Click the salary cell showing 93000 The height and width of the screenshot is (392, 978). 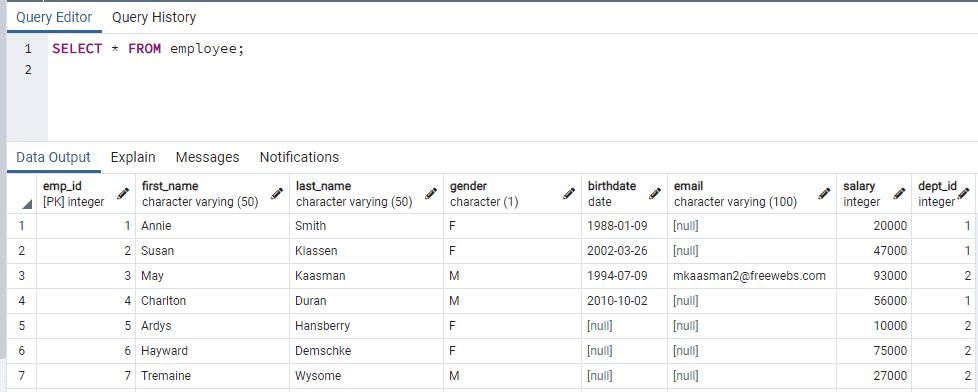pos(874,276)
